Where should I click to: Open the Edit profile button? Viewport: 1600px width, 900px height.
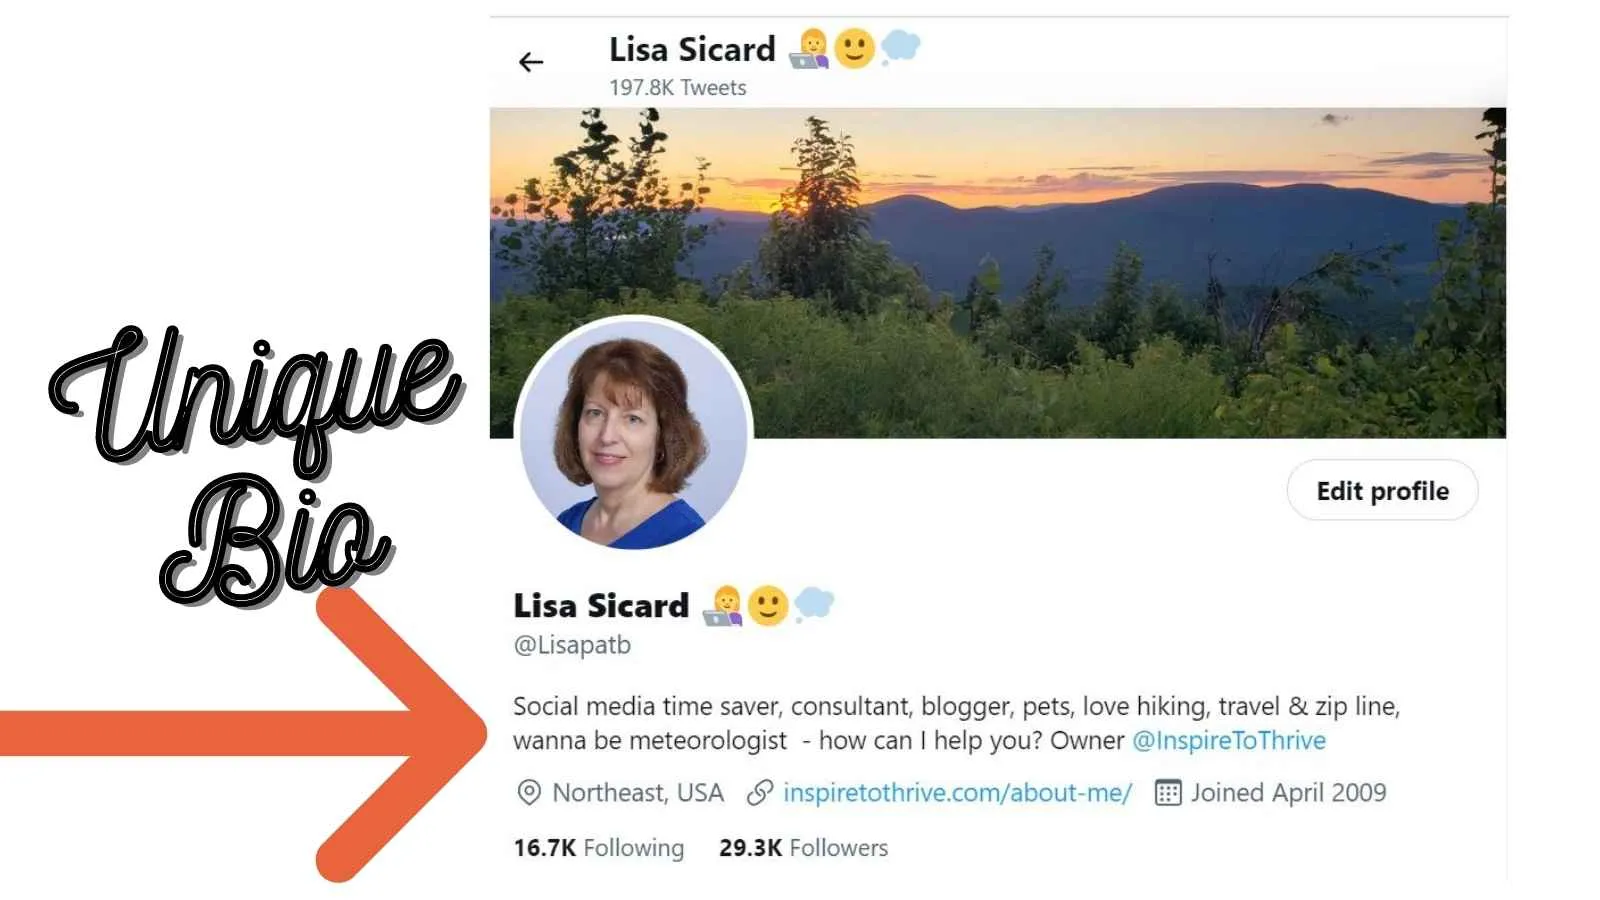1382,491
